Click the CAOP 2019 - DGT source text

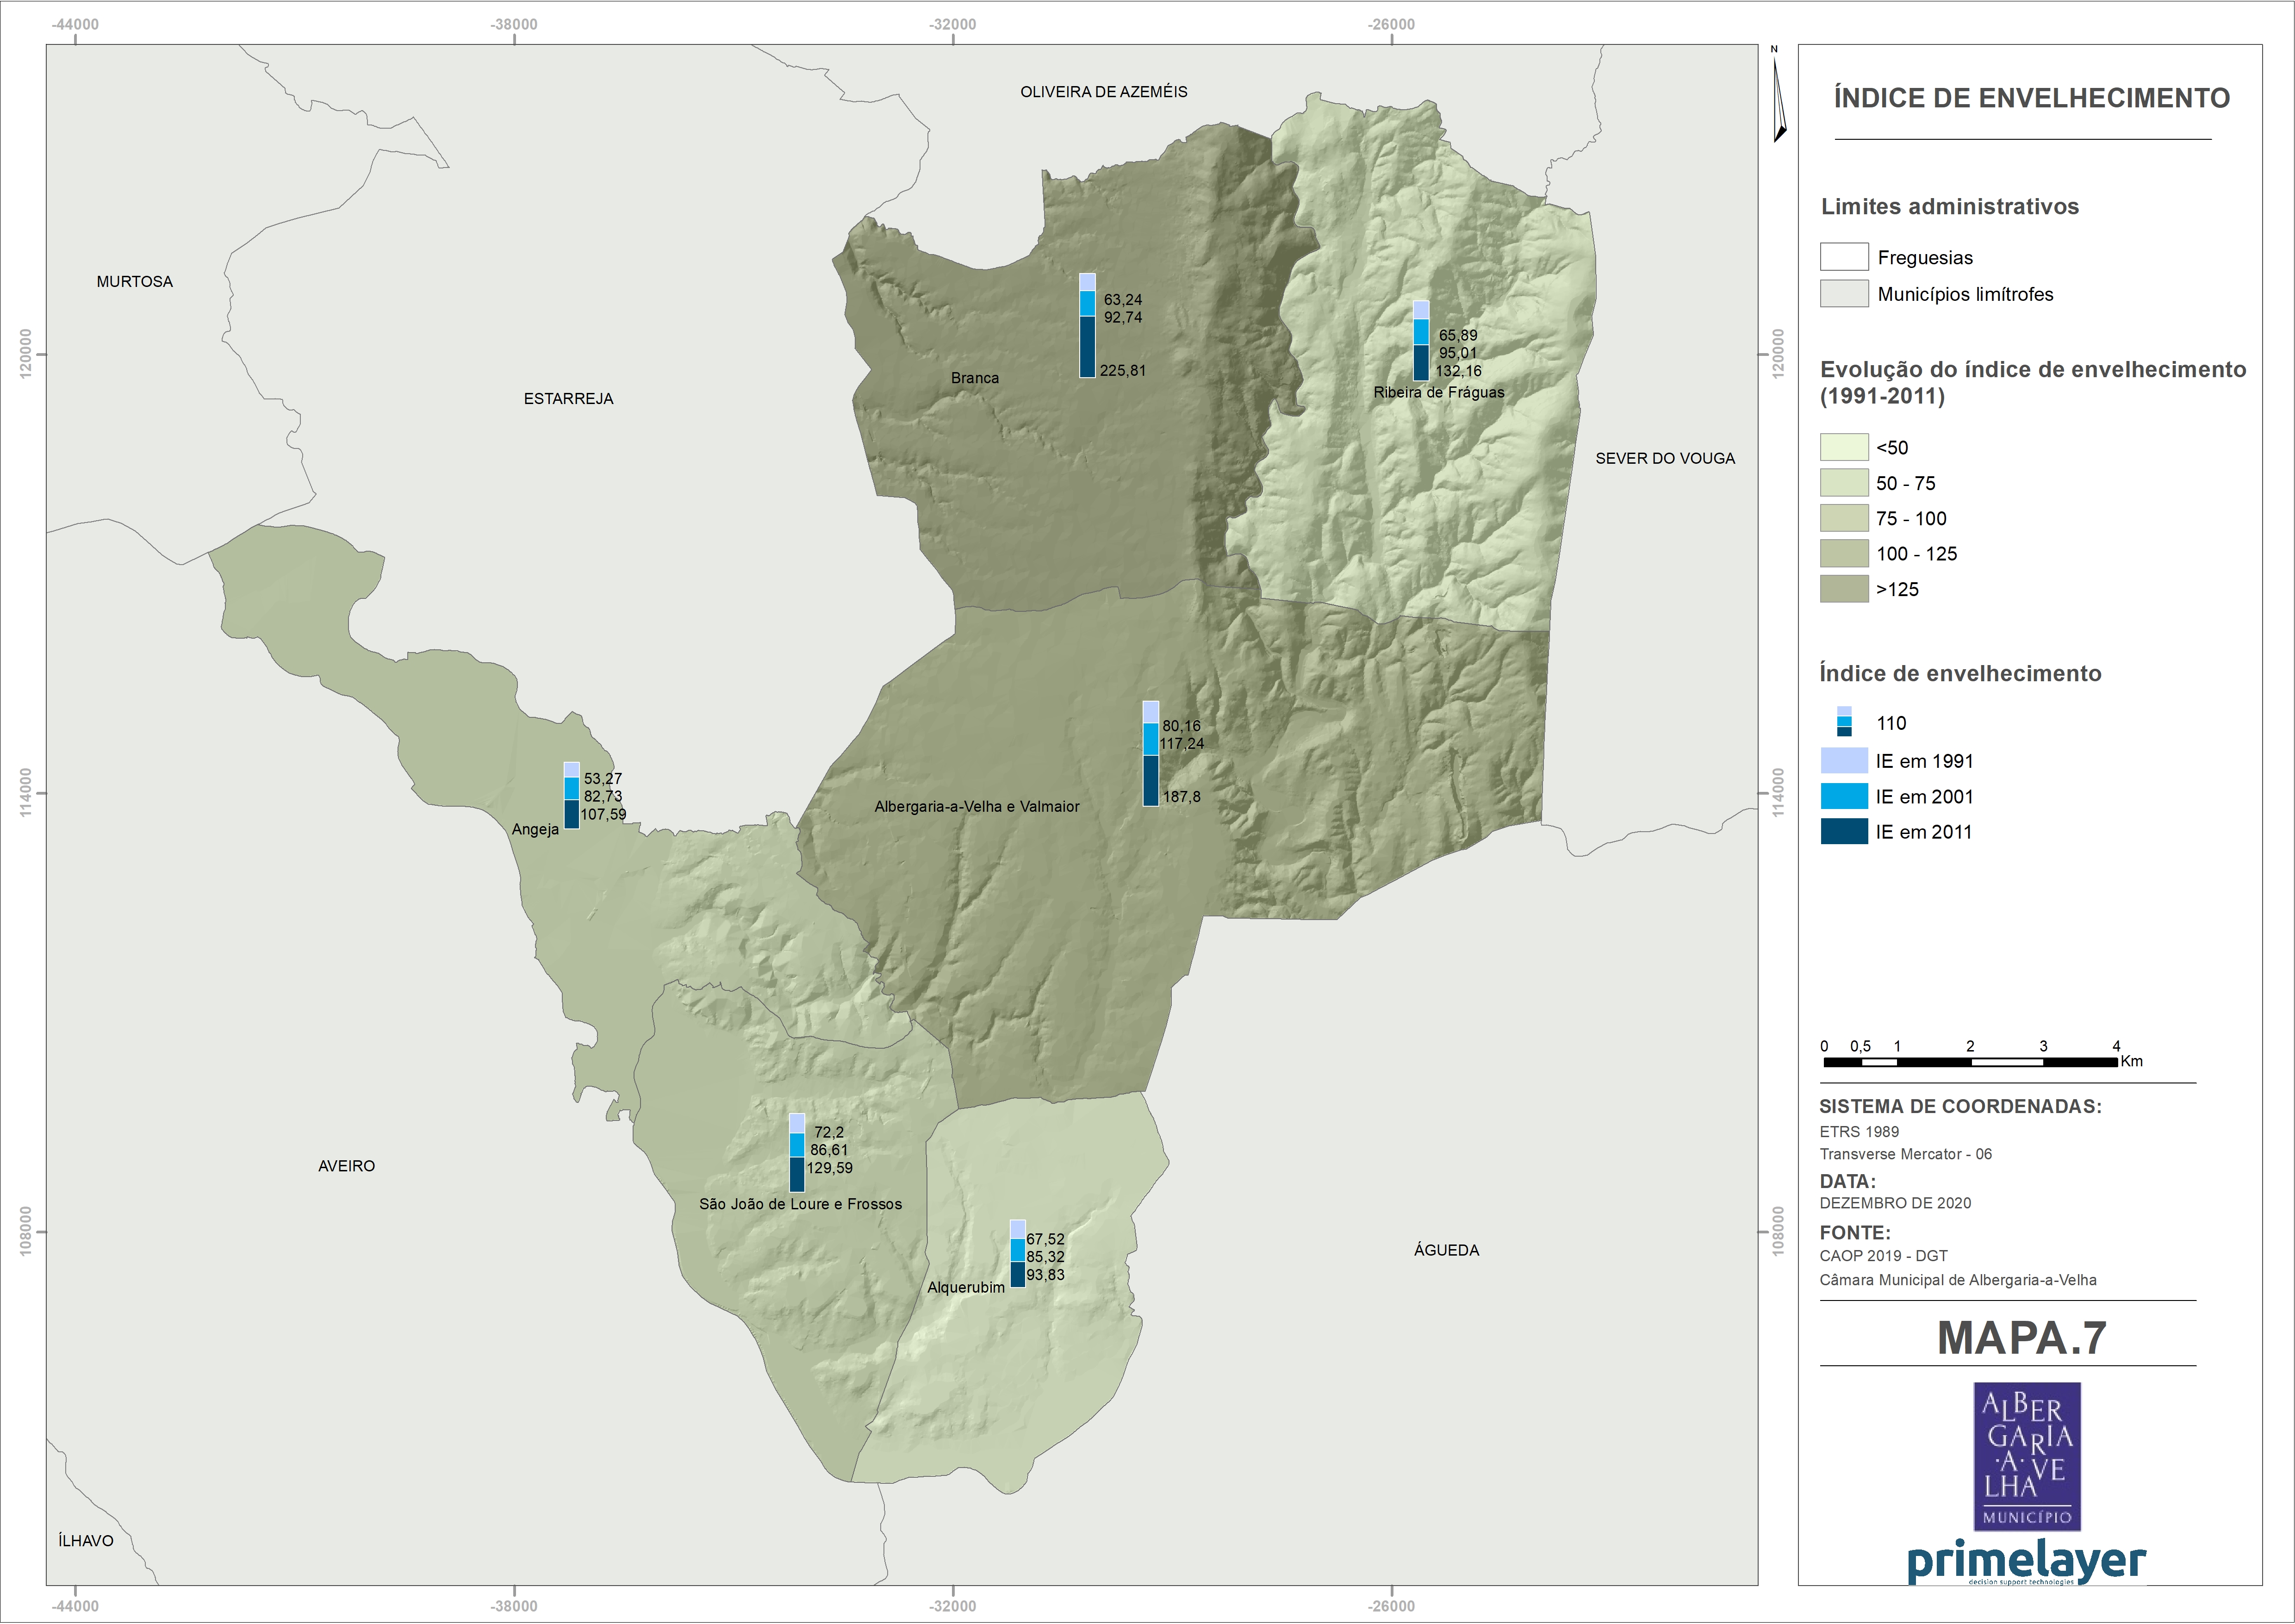1884,1256
